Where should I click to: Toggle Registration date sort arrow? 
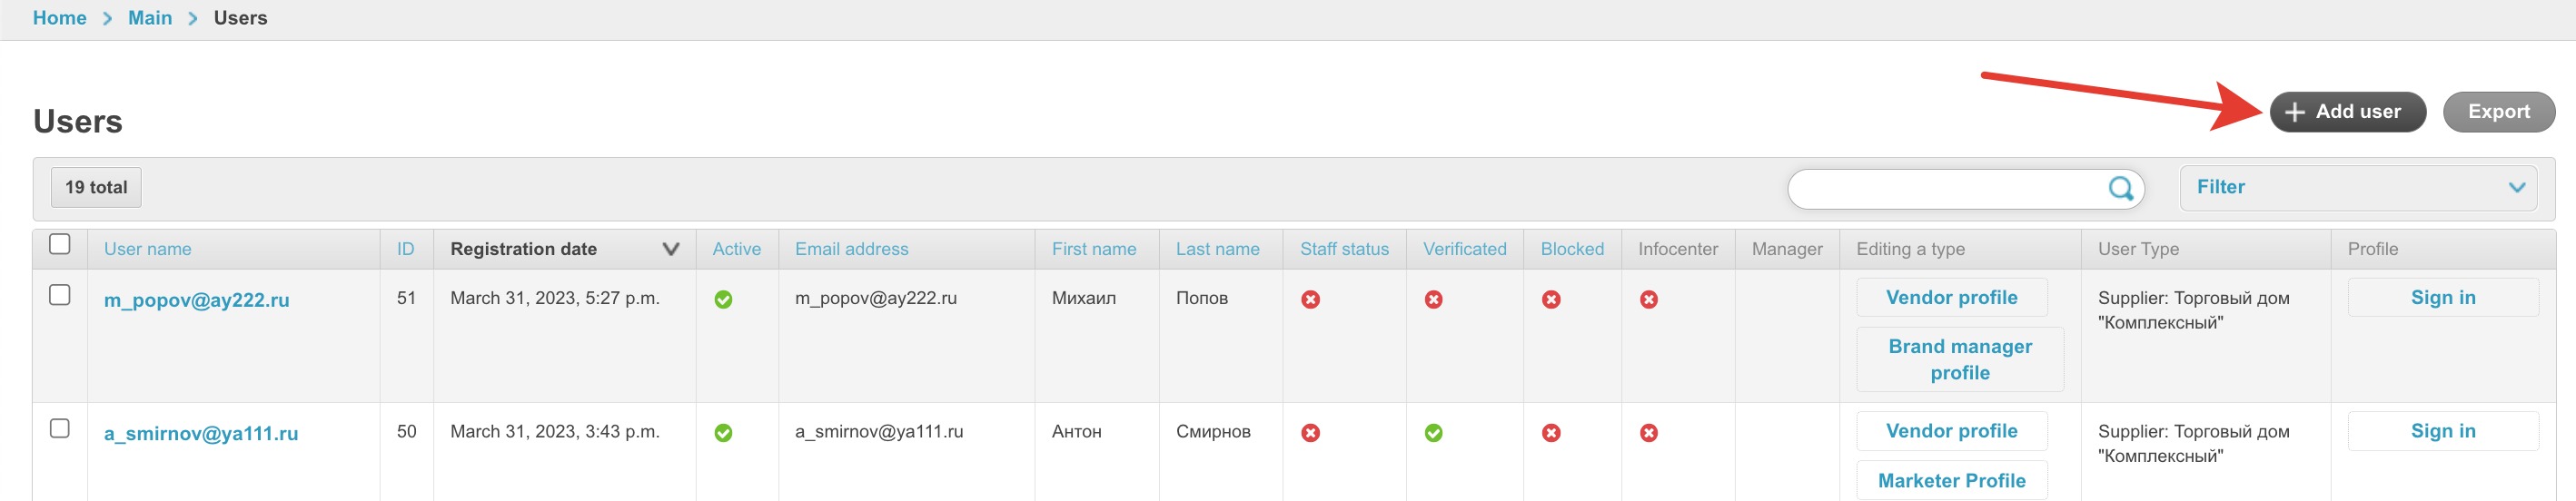coord(671,249)
